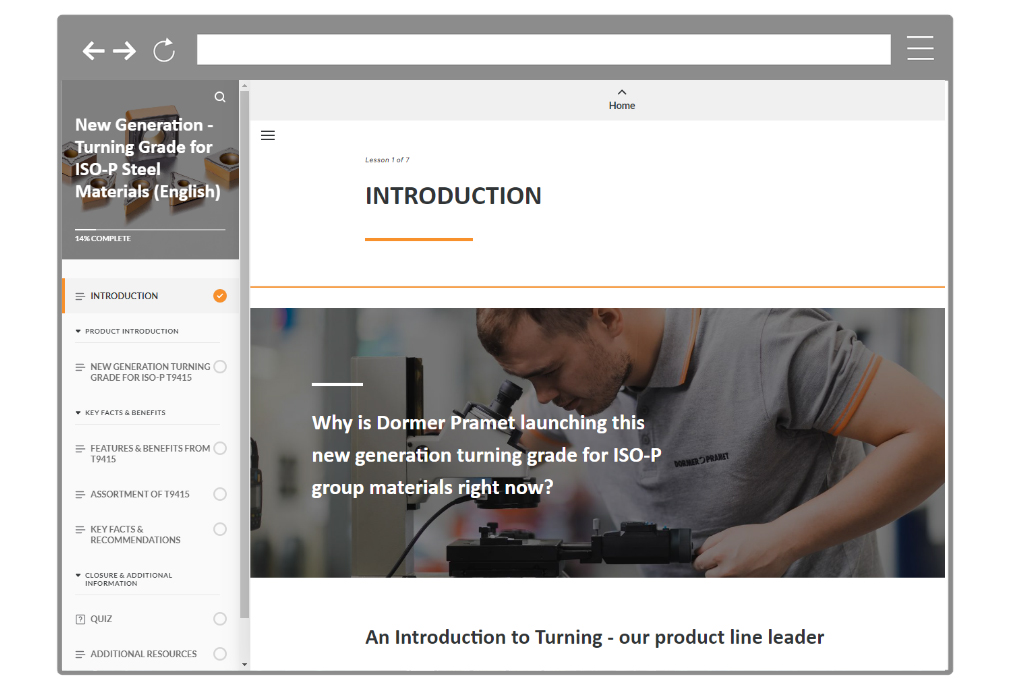Screen dimensions: 1035x690
Task: Open Key Facts & Recommendations lesson
Action: 135,534
